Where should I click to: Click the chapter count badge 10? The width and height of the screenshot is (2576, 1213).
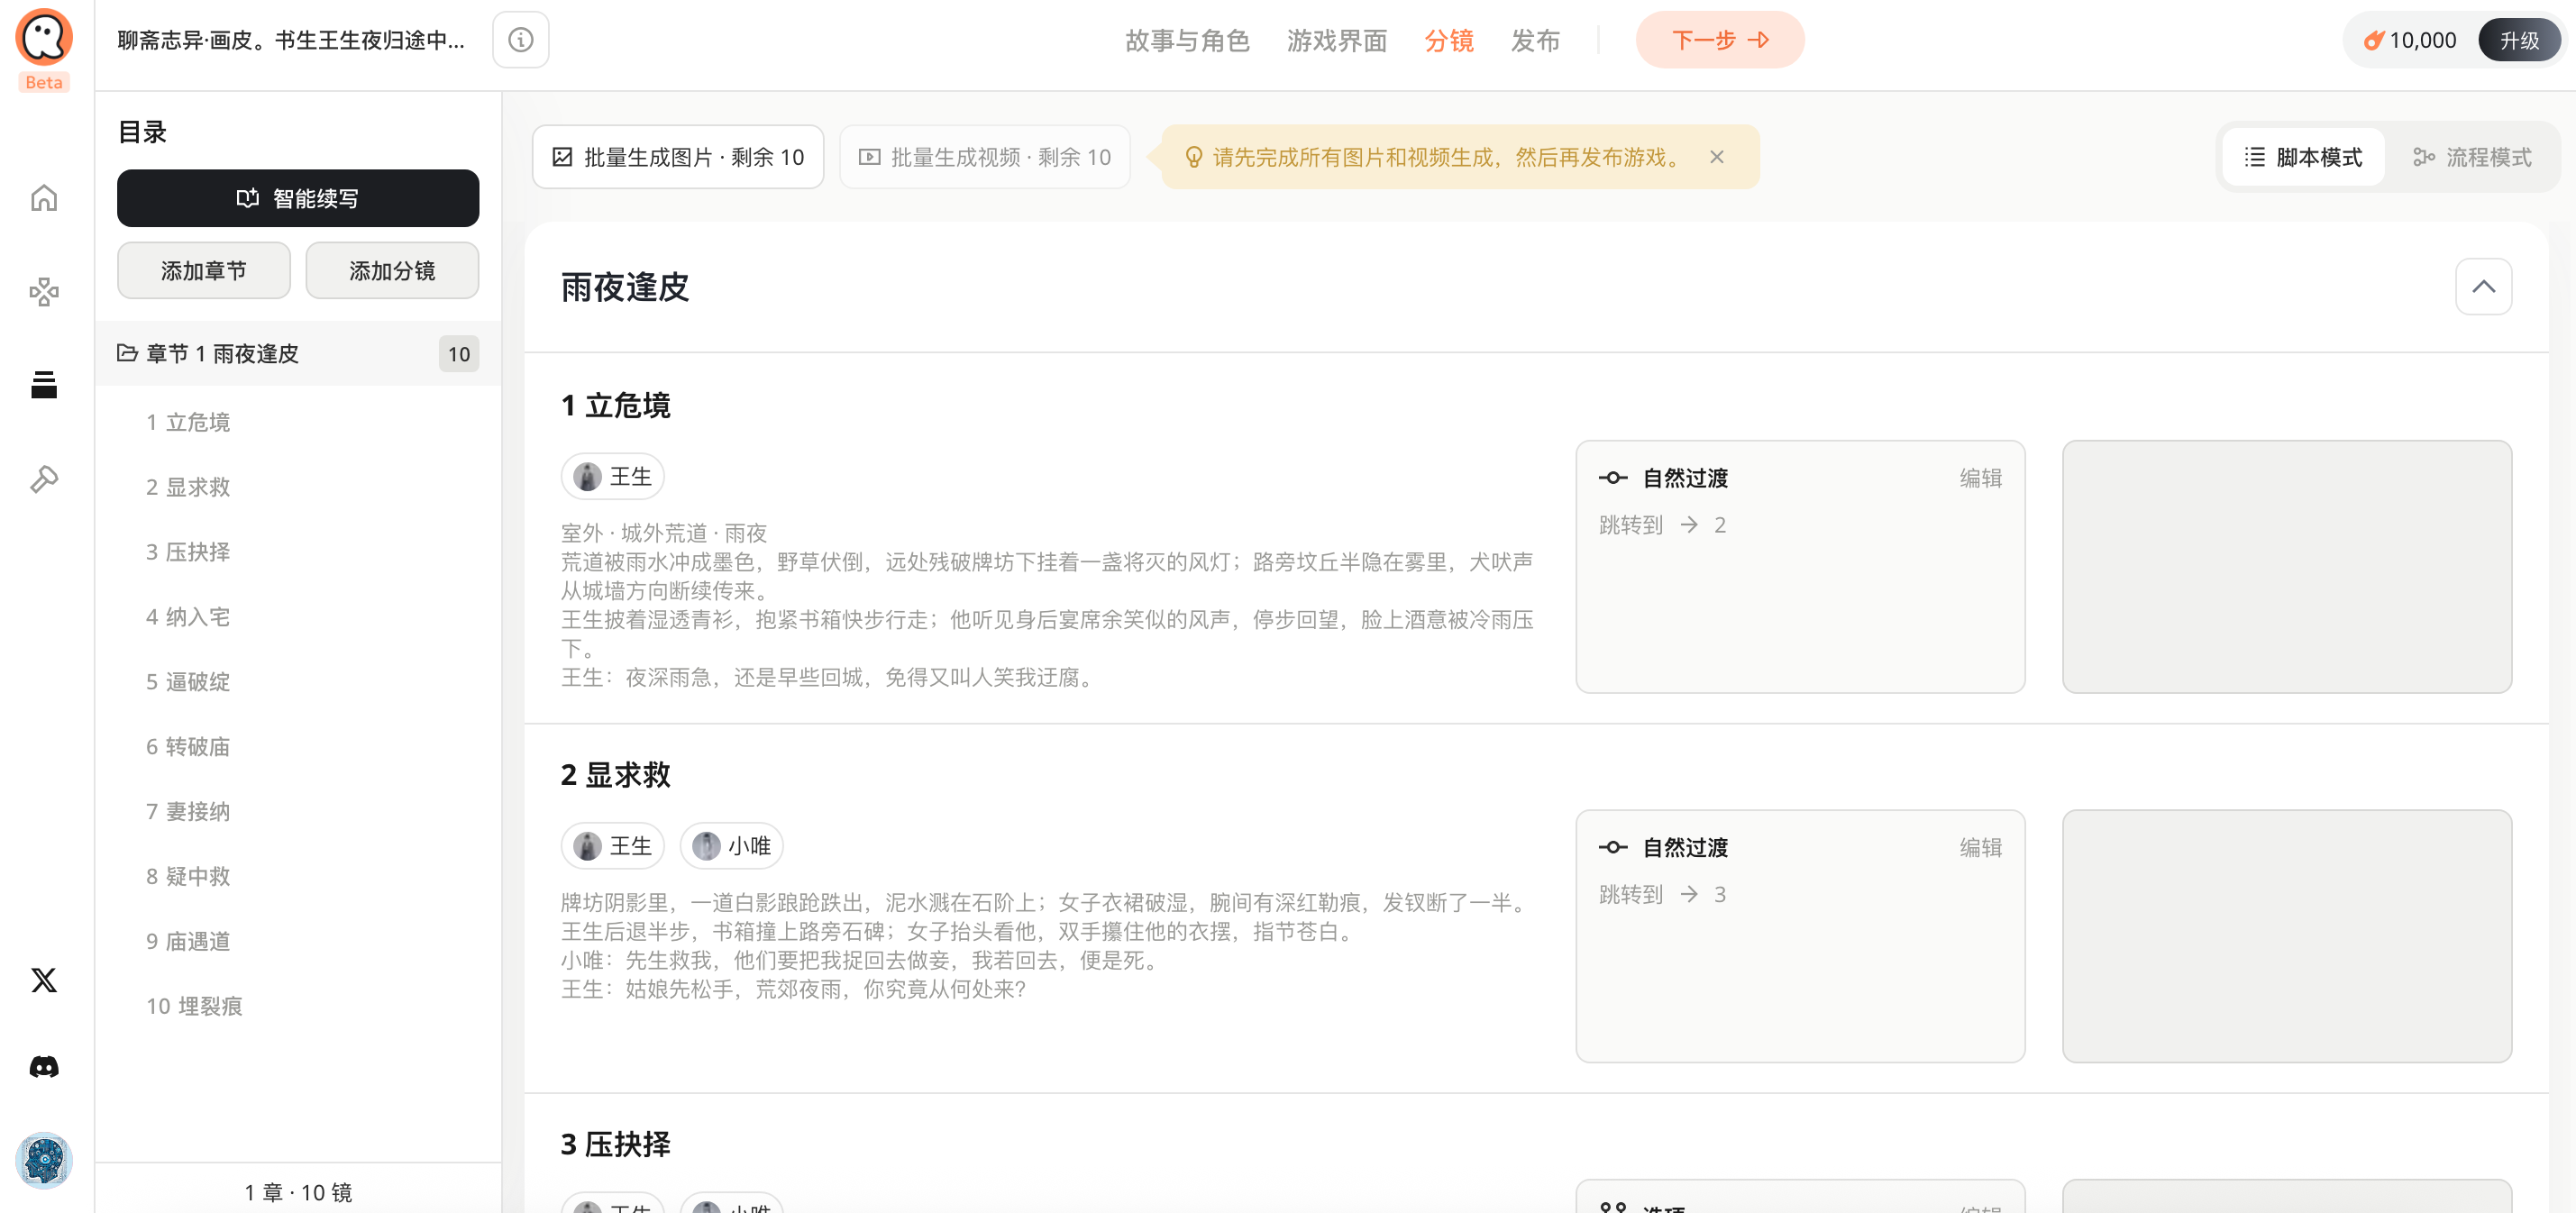[459, 354]
